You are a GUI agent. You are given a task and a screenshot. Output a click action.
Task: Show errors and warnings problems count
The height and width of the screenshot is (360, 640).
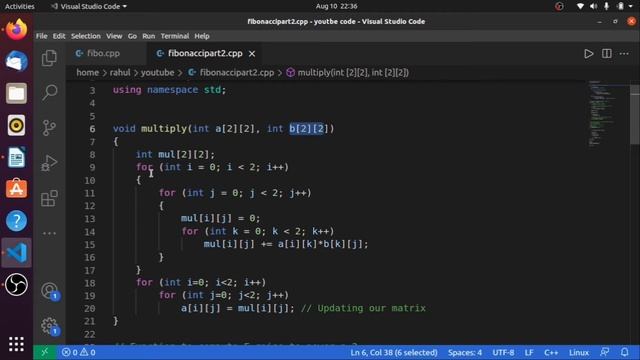point(78,352)
